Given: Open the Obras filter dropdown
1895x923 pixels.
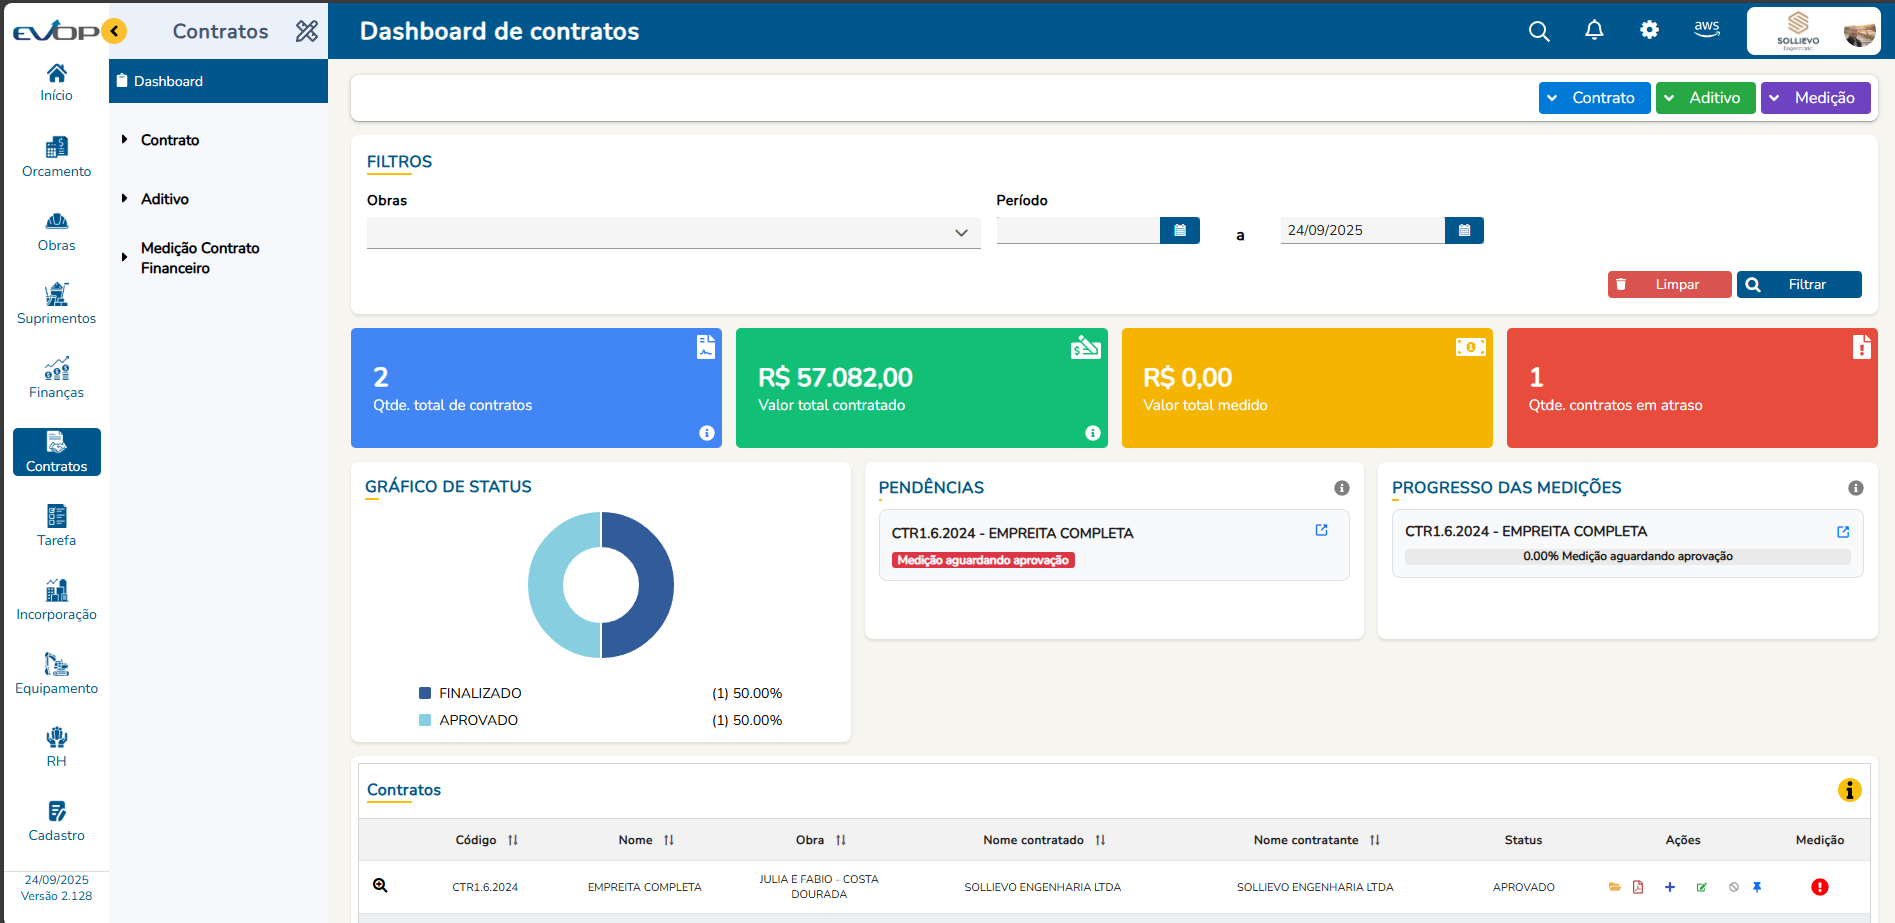Looking at the screenshot, I should point(673,232).
